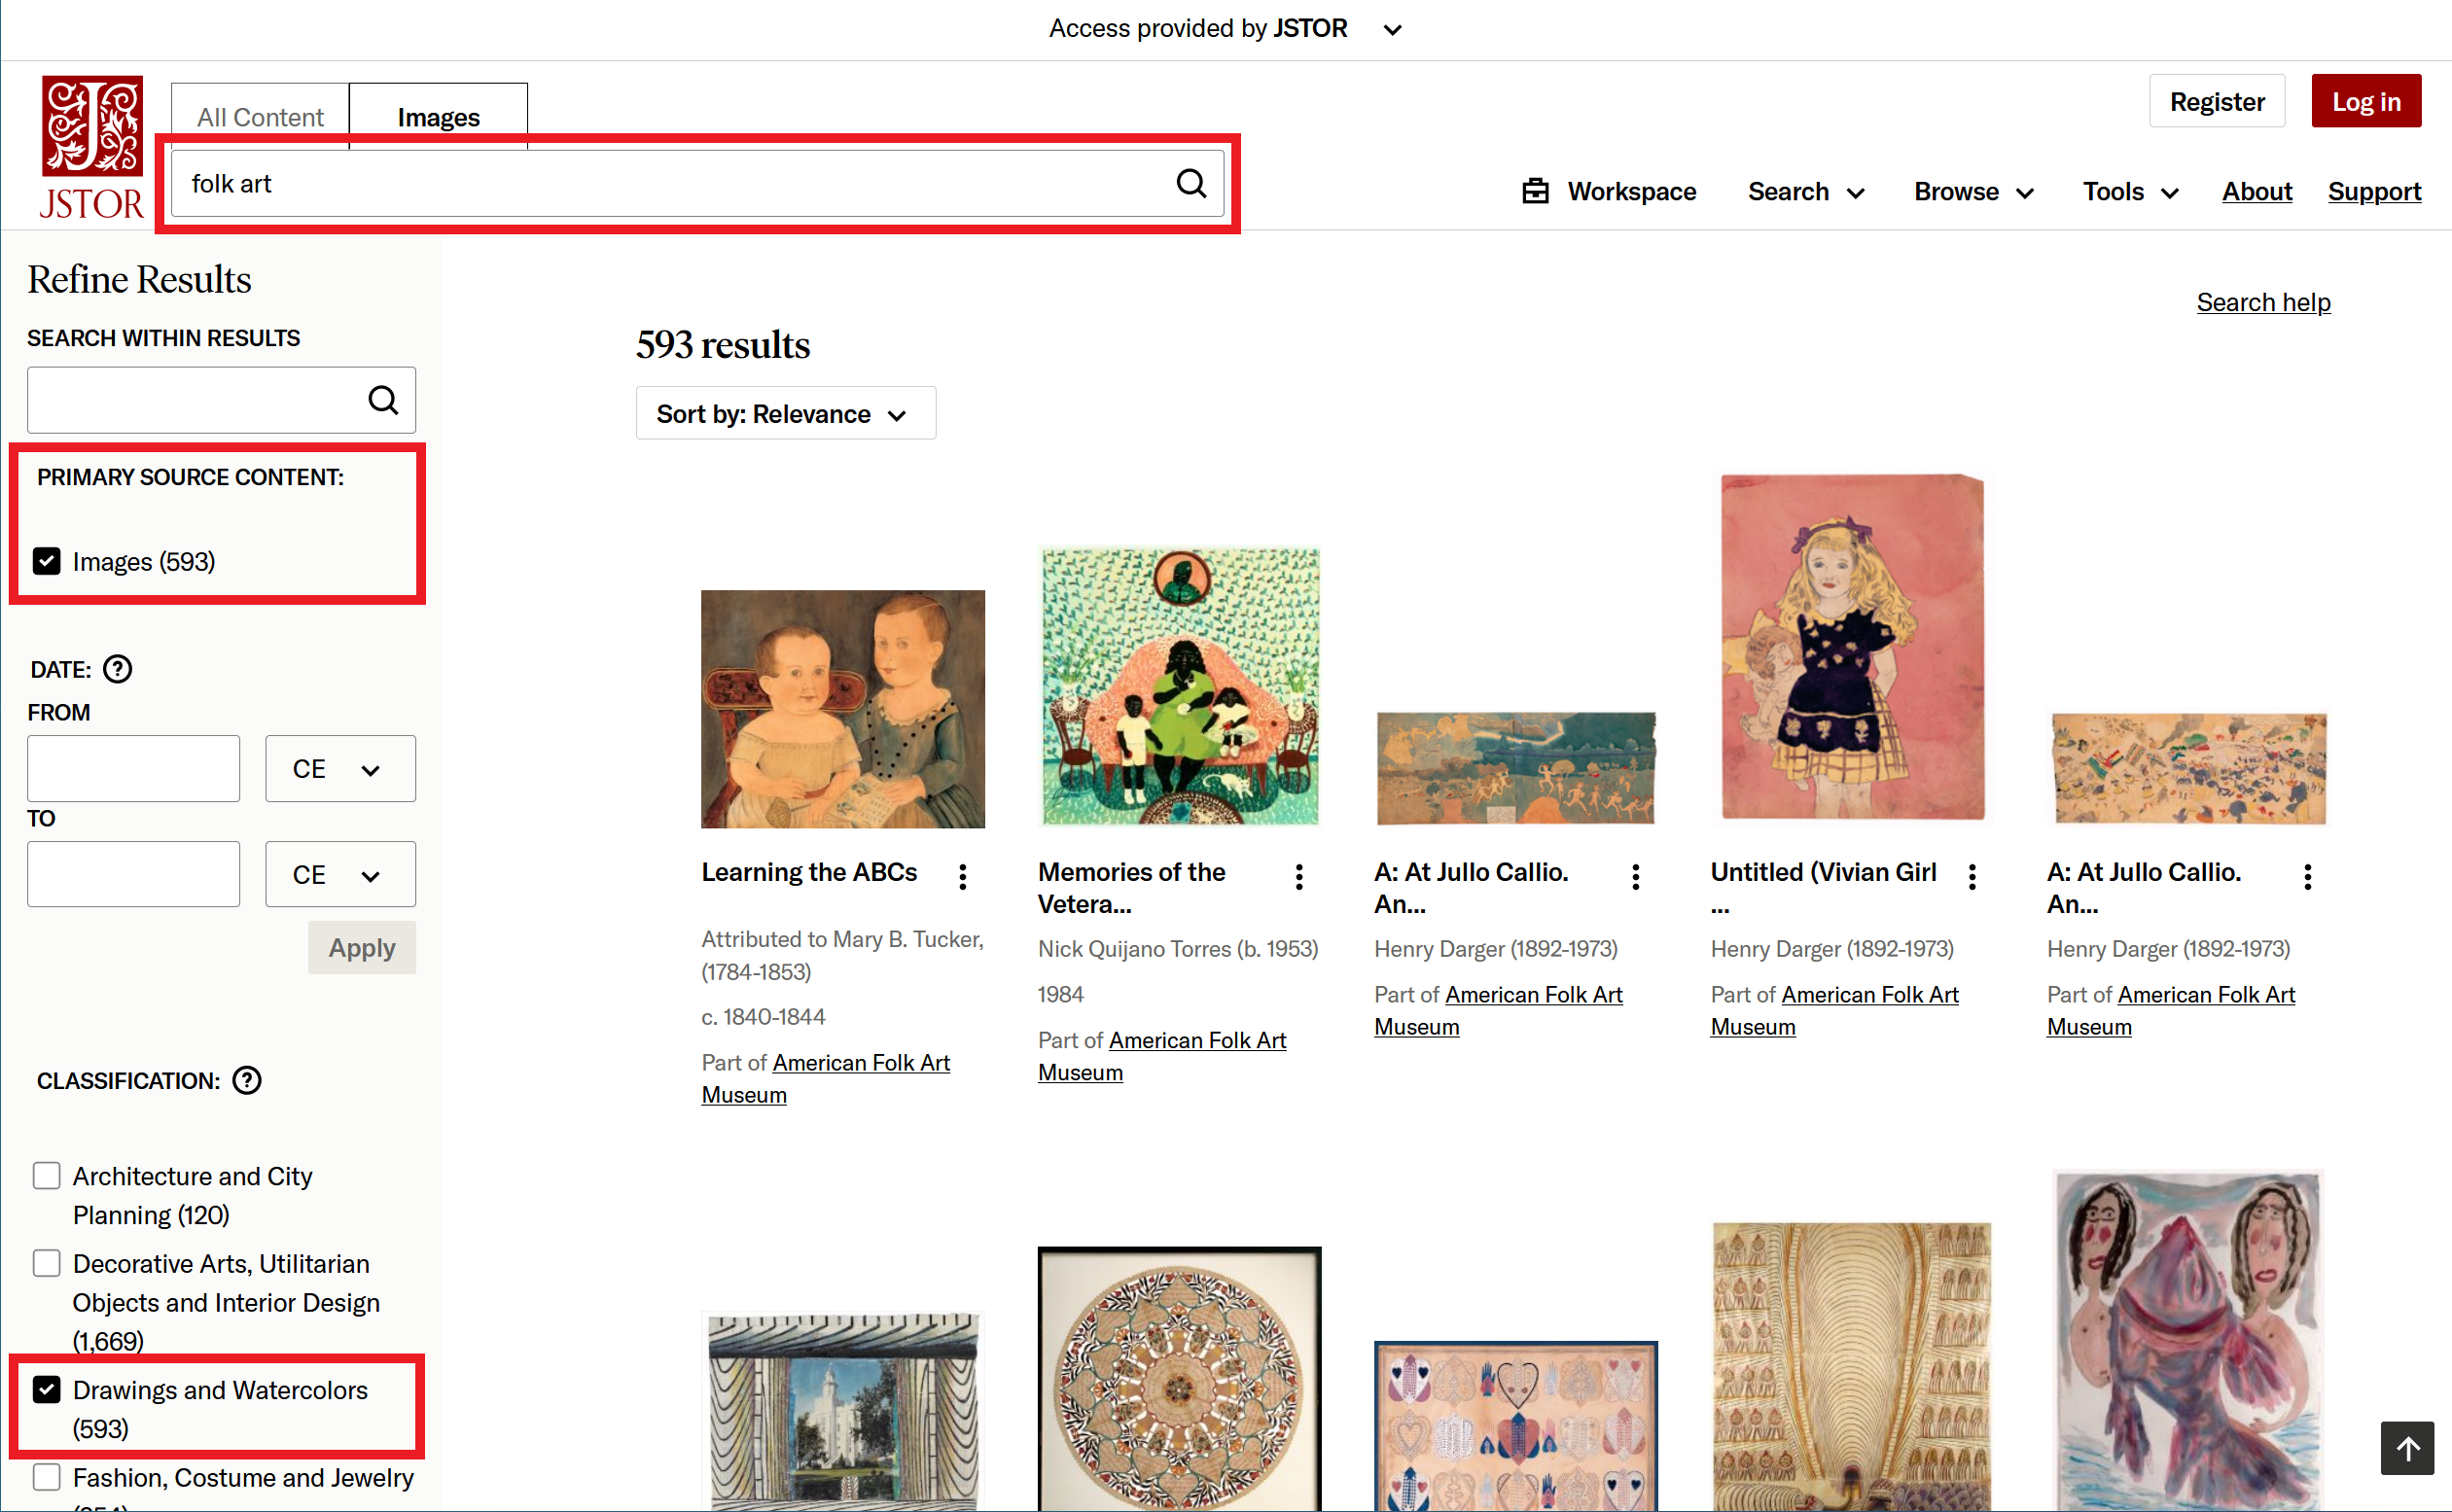Click the Log in button
This screenshot has height=1512, width=2452.
click(x=2366, y=101)
